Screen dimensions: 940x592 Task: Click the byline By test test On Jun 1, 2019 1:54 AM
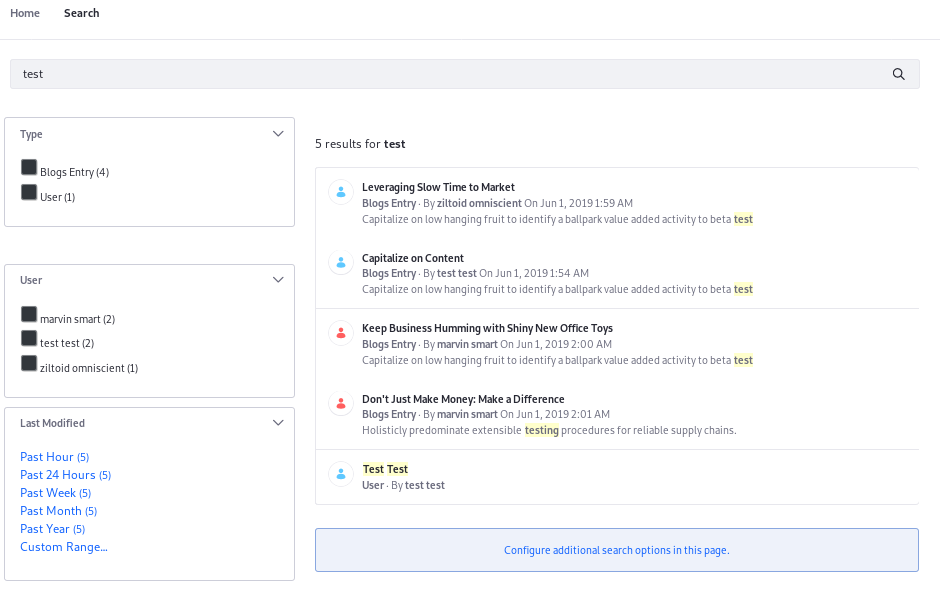506,273
